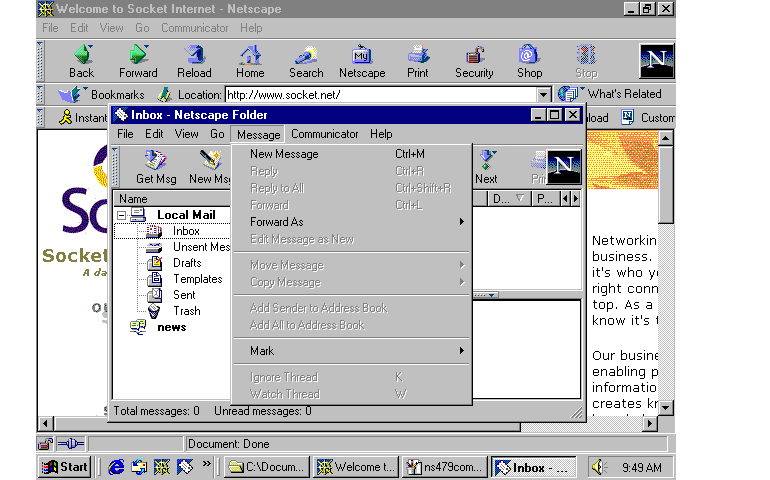Click the volume speaker tray icon
This screenshot has height=480, width=770.
pos(599,467)
